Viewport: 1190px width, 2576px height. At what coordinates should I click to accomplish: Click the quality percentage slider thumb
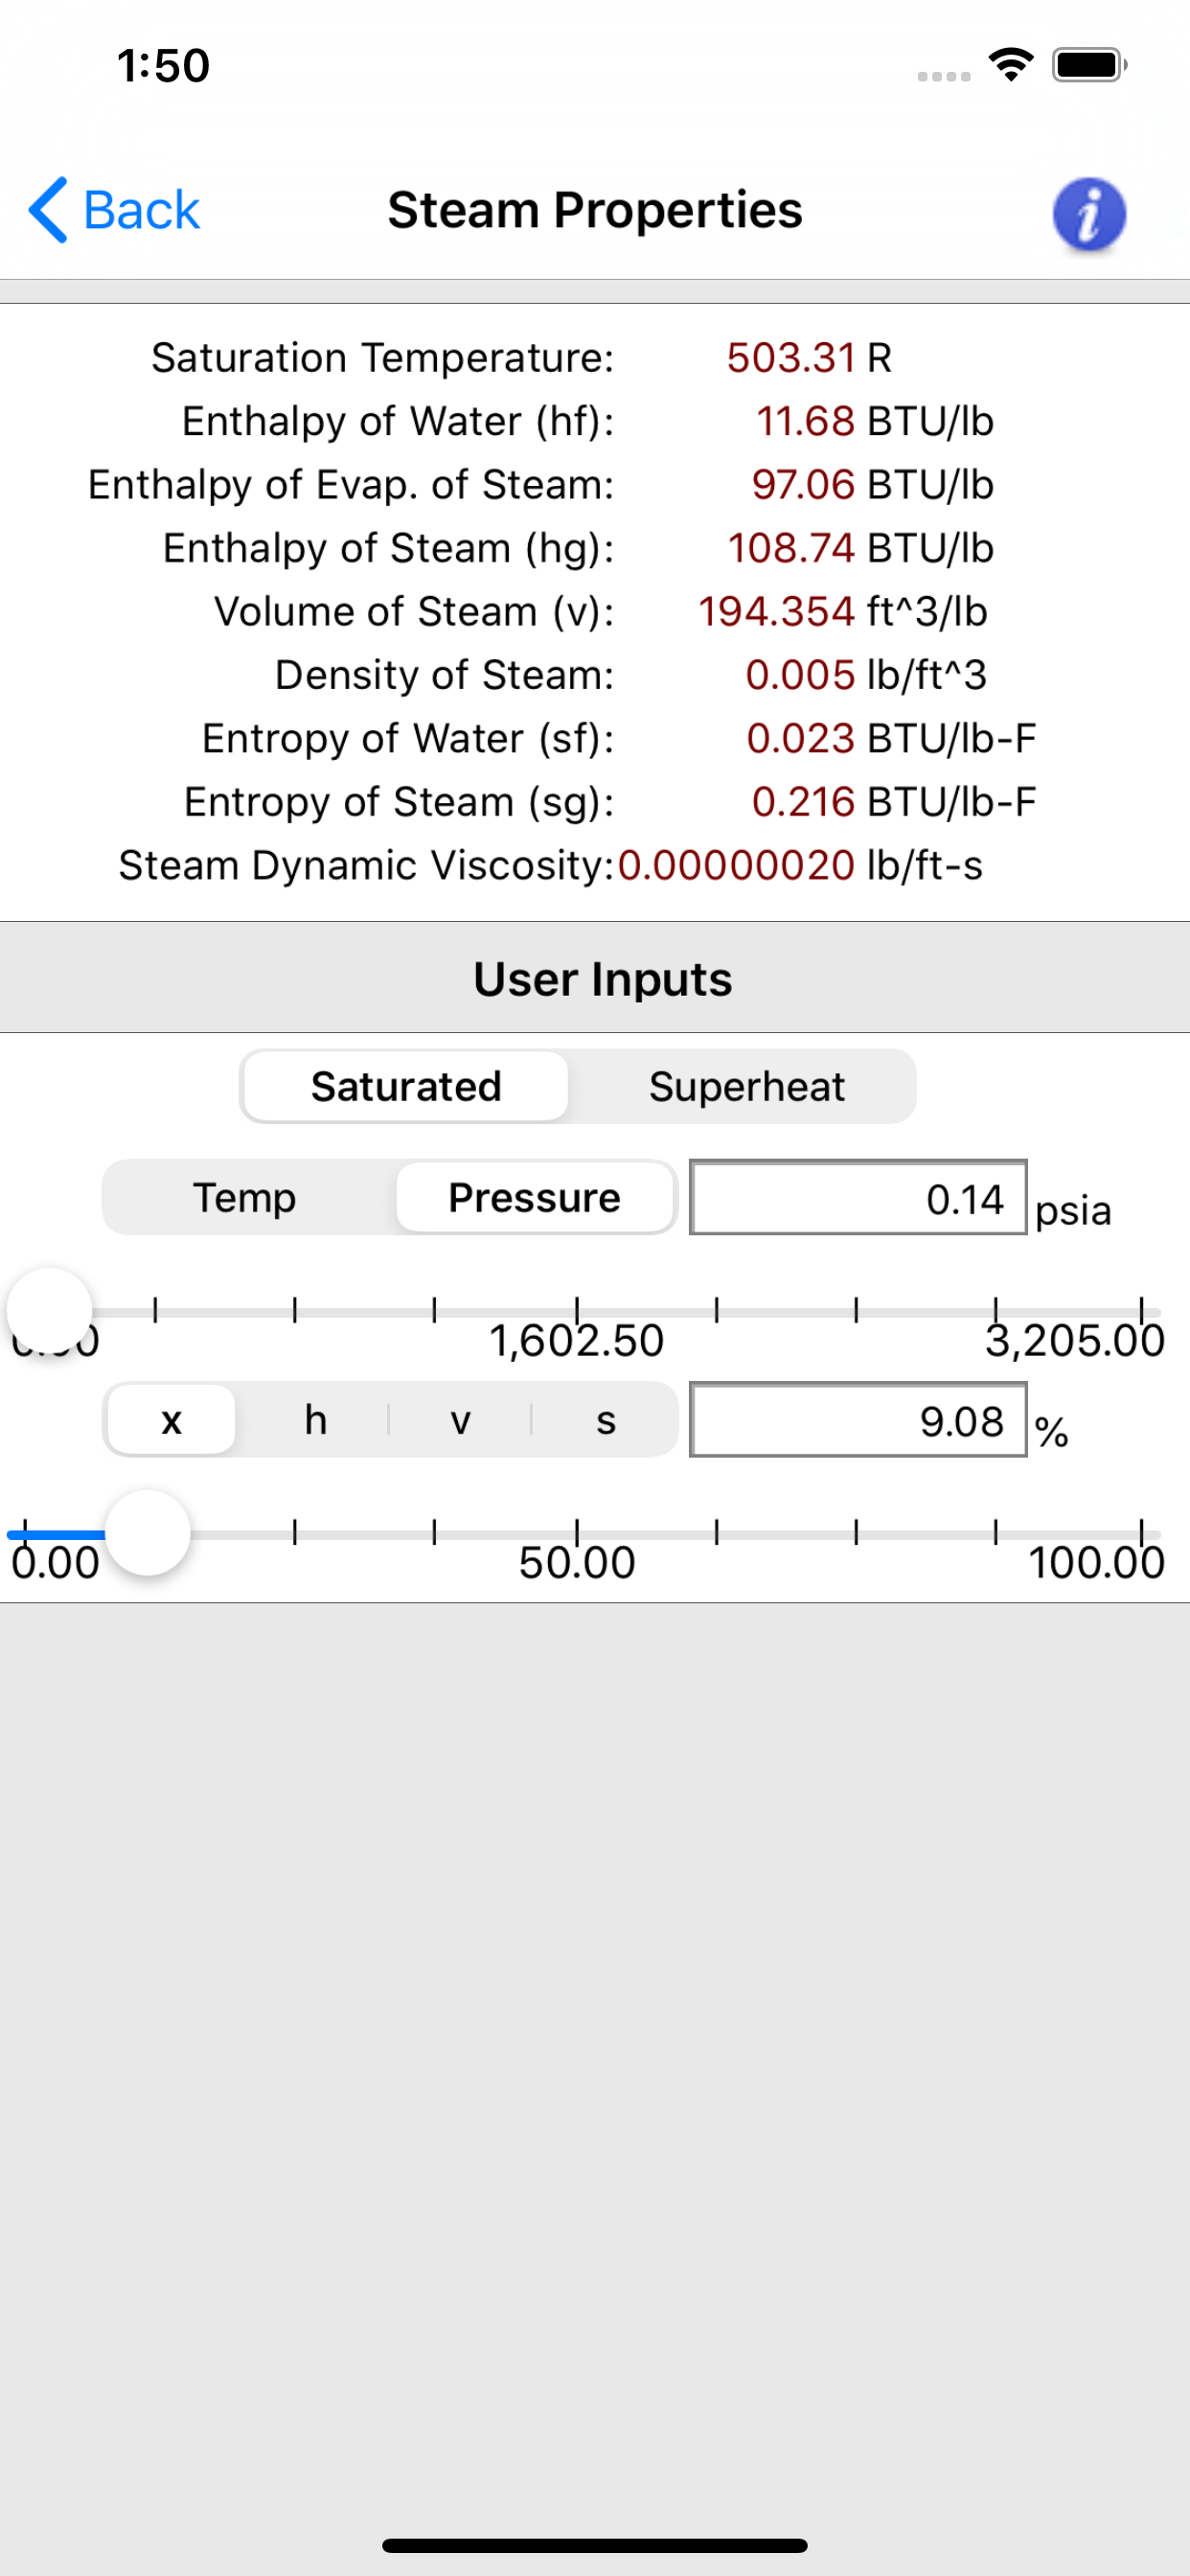click(x=147, y=1532)
